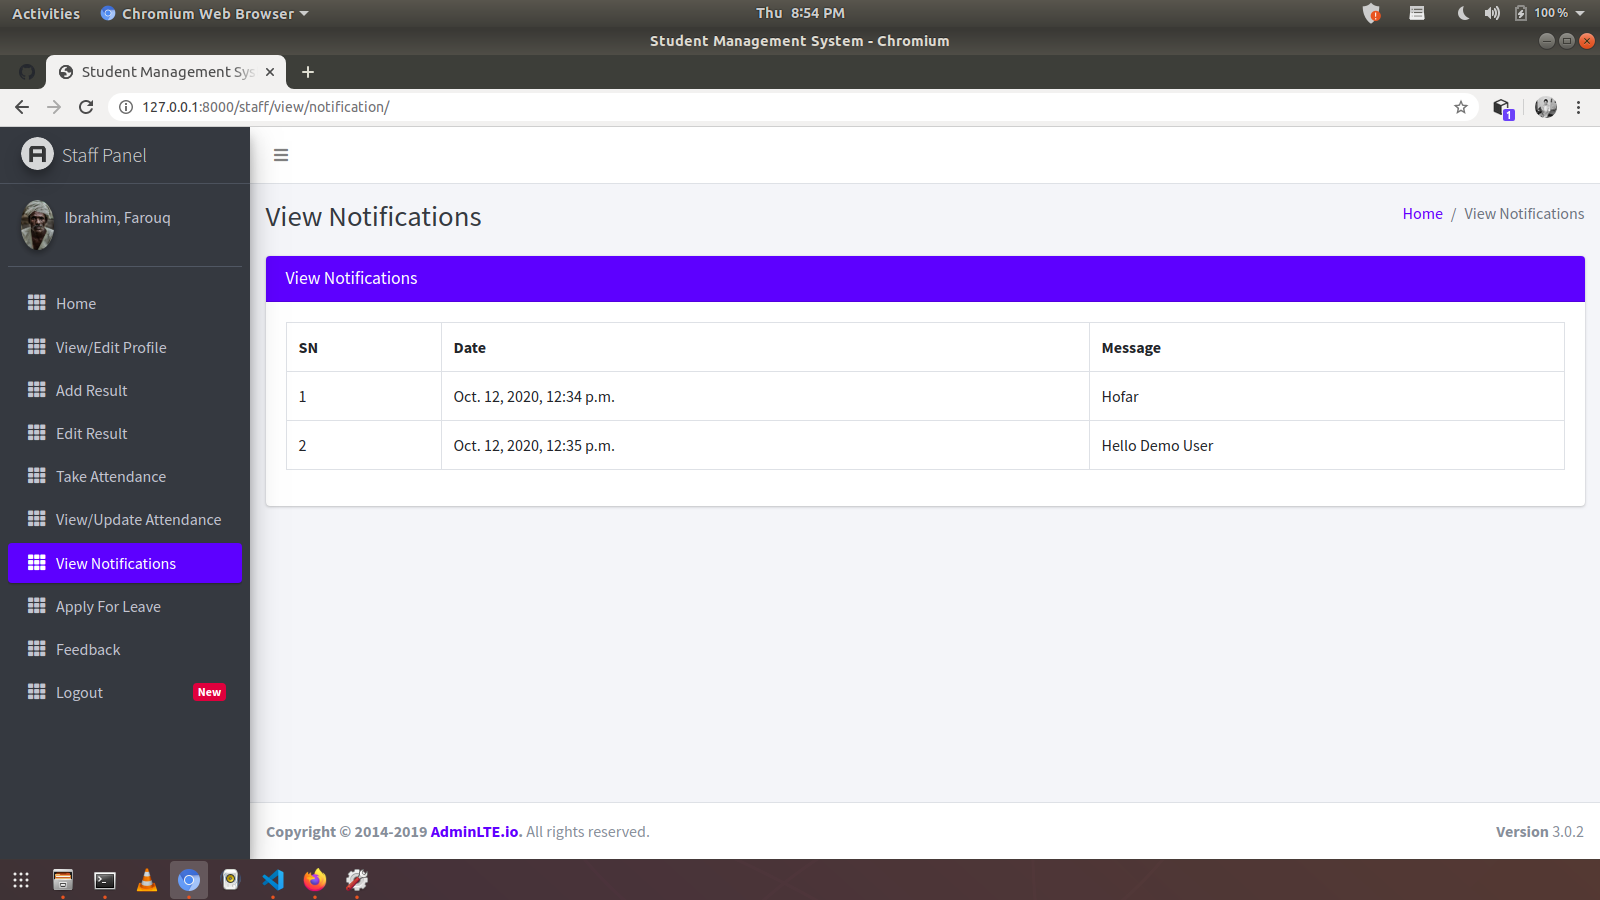Open the clock Thu 8:54 PM menu
This screenshot has width=1600, height=900.
coord(800,13)
